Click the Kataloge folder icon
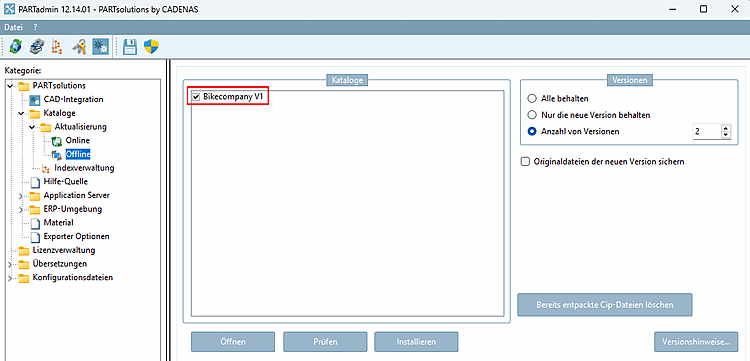The width and height of the screenshot is (750, 361). pyautogui.click(x=35, y=114)
